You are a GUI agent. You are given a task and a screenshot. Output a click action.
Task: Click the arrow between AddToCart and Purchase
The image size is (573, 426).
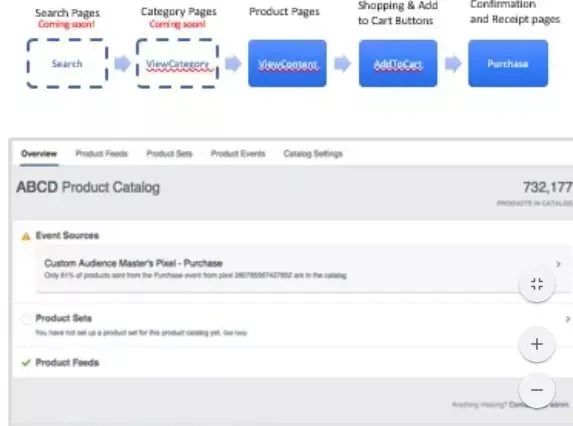pos(453,63)
